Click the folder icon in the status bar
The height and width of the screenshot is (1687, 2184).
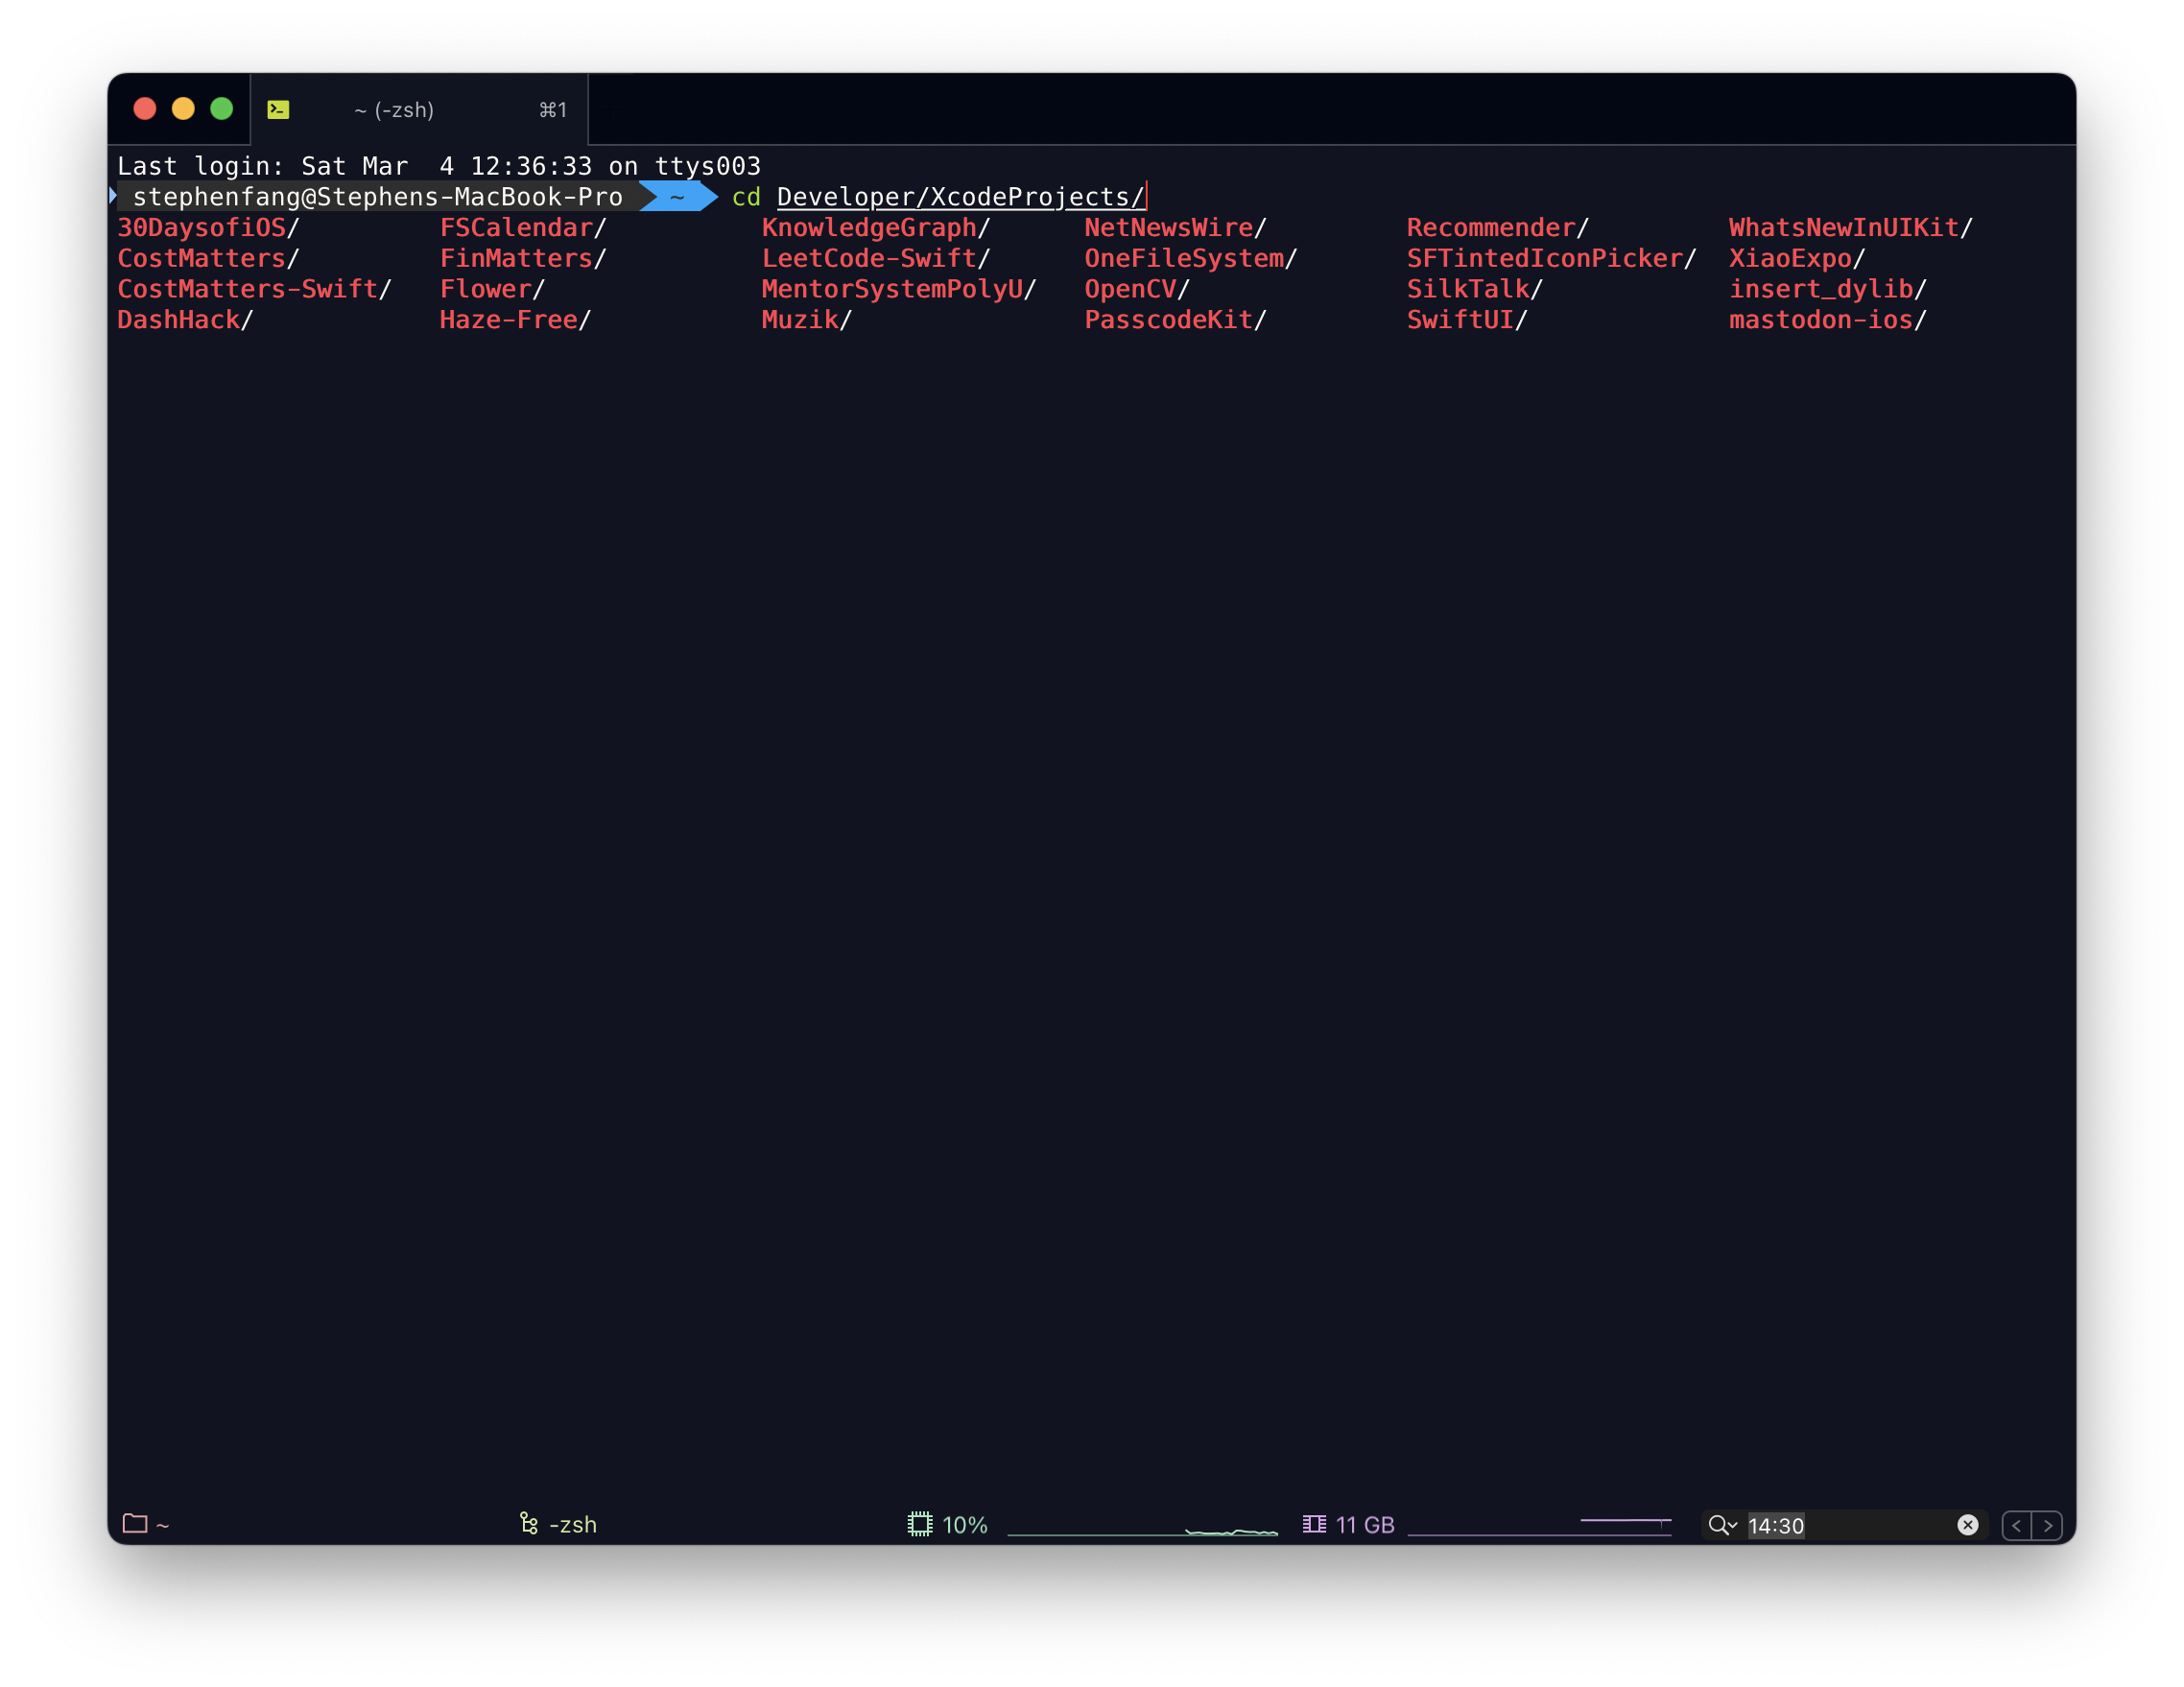135,1523
